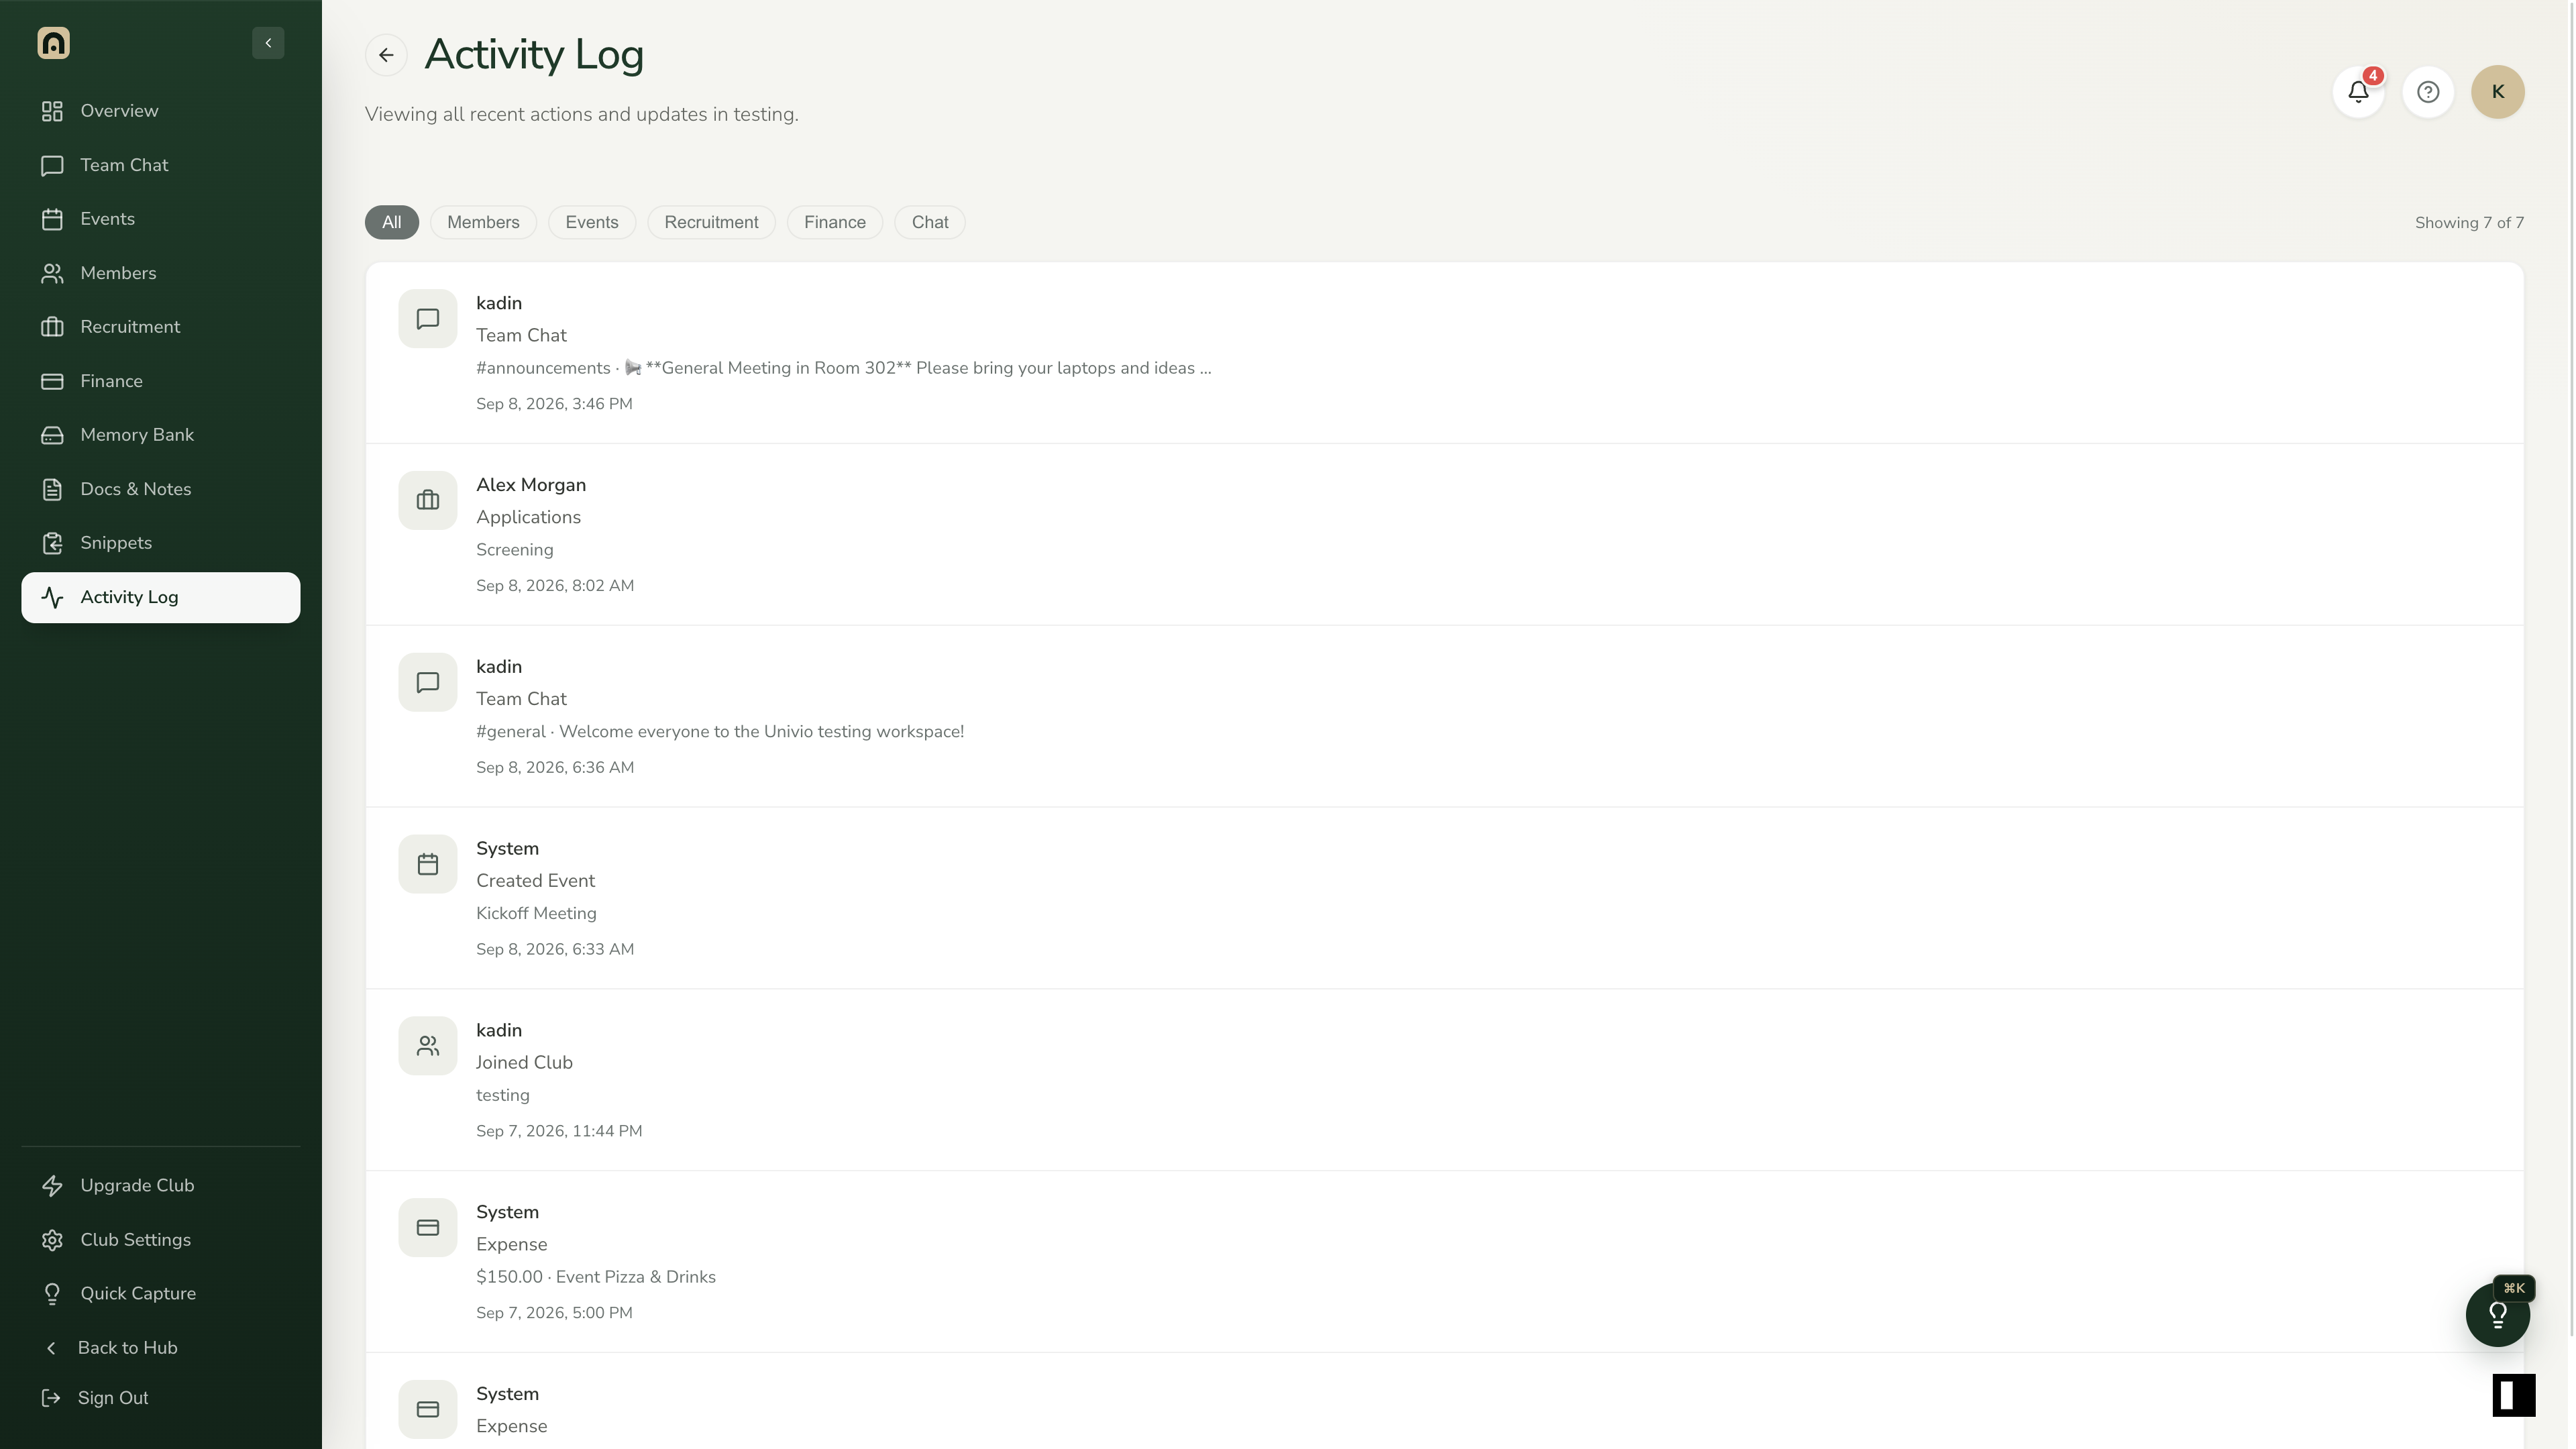The image size is (2576, 1449).
Task: Click the 'Sep 8, 2026, 3:46 PM' timestamp
Action: [554, 404]
